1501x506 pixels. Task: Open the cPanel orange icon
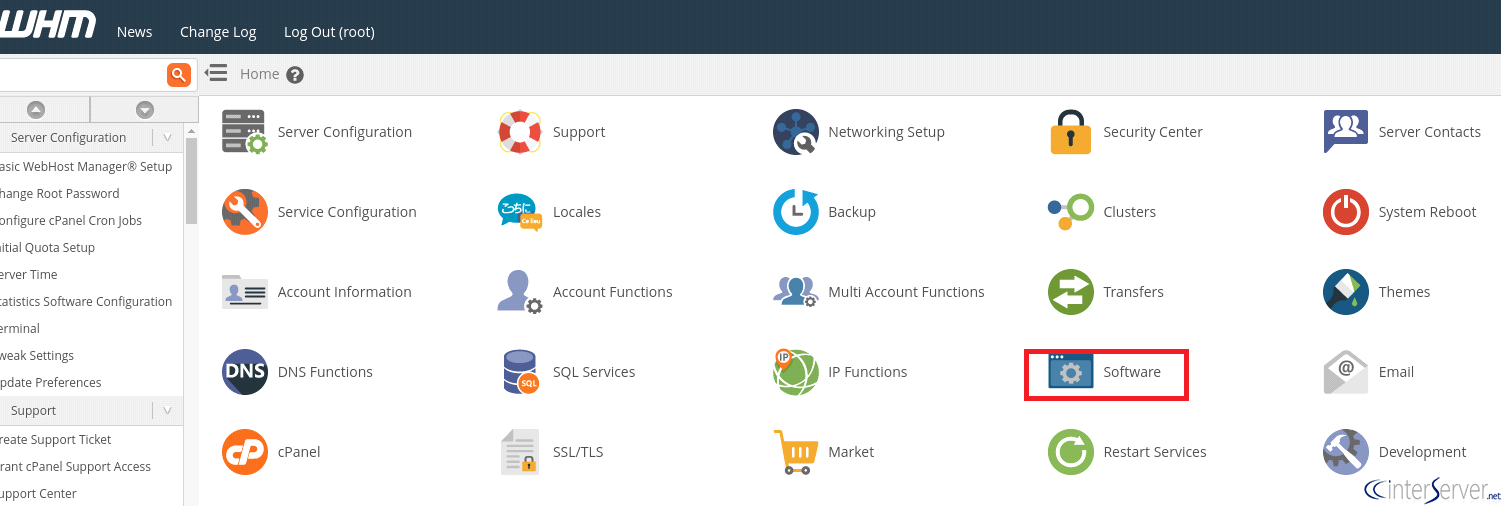(x=245, y=452)
